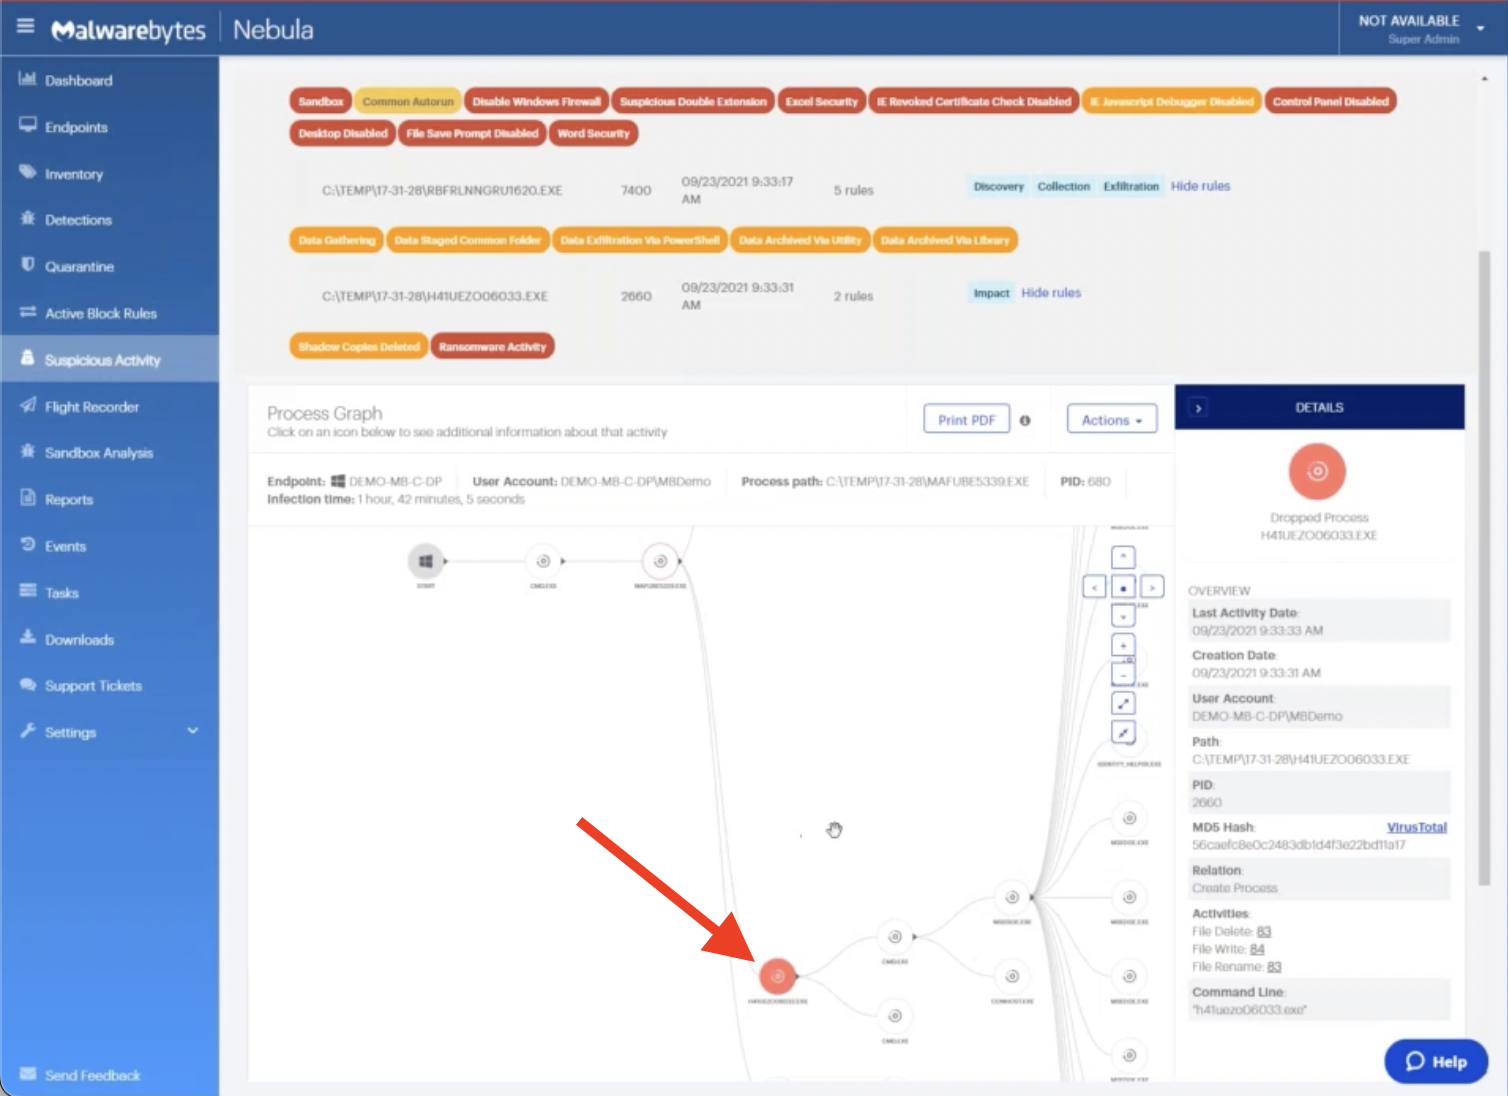Screen dimensions: 1508x1096
Task: Click the scrollbar up arrow
Action: click(x=1485, y=79)
